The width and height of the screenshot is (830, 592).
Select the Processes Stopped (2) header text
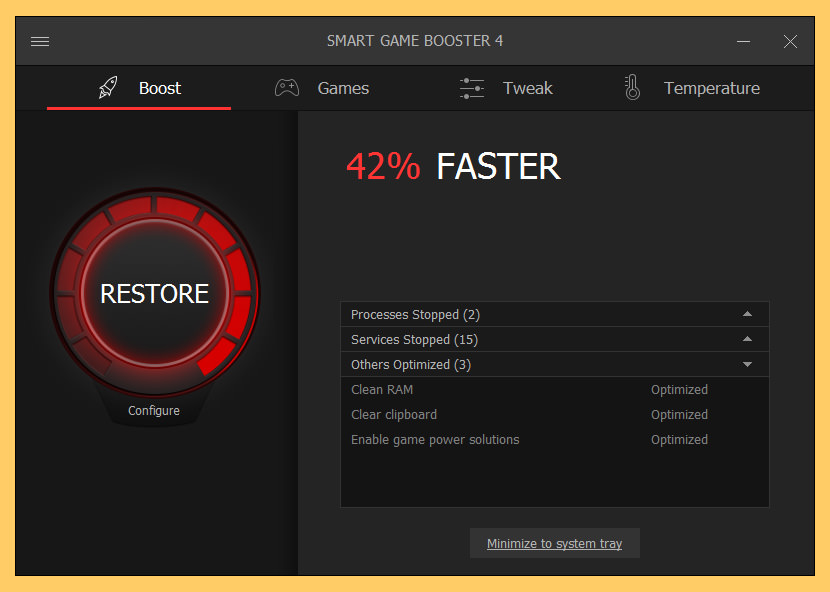tap(416, 315)
